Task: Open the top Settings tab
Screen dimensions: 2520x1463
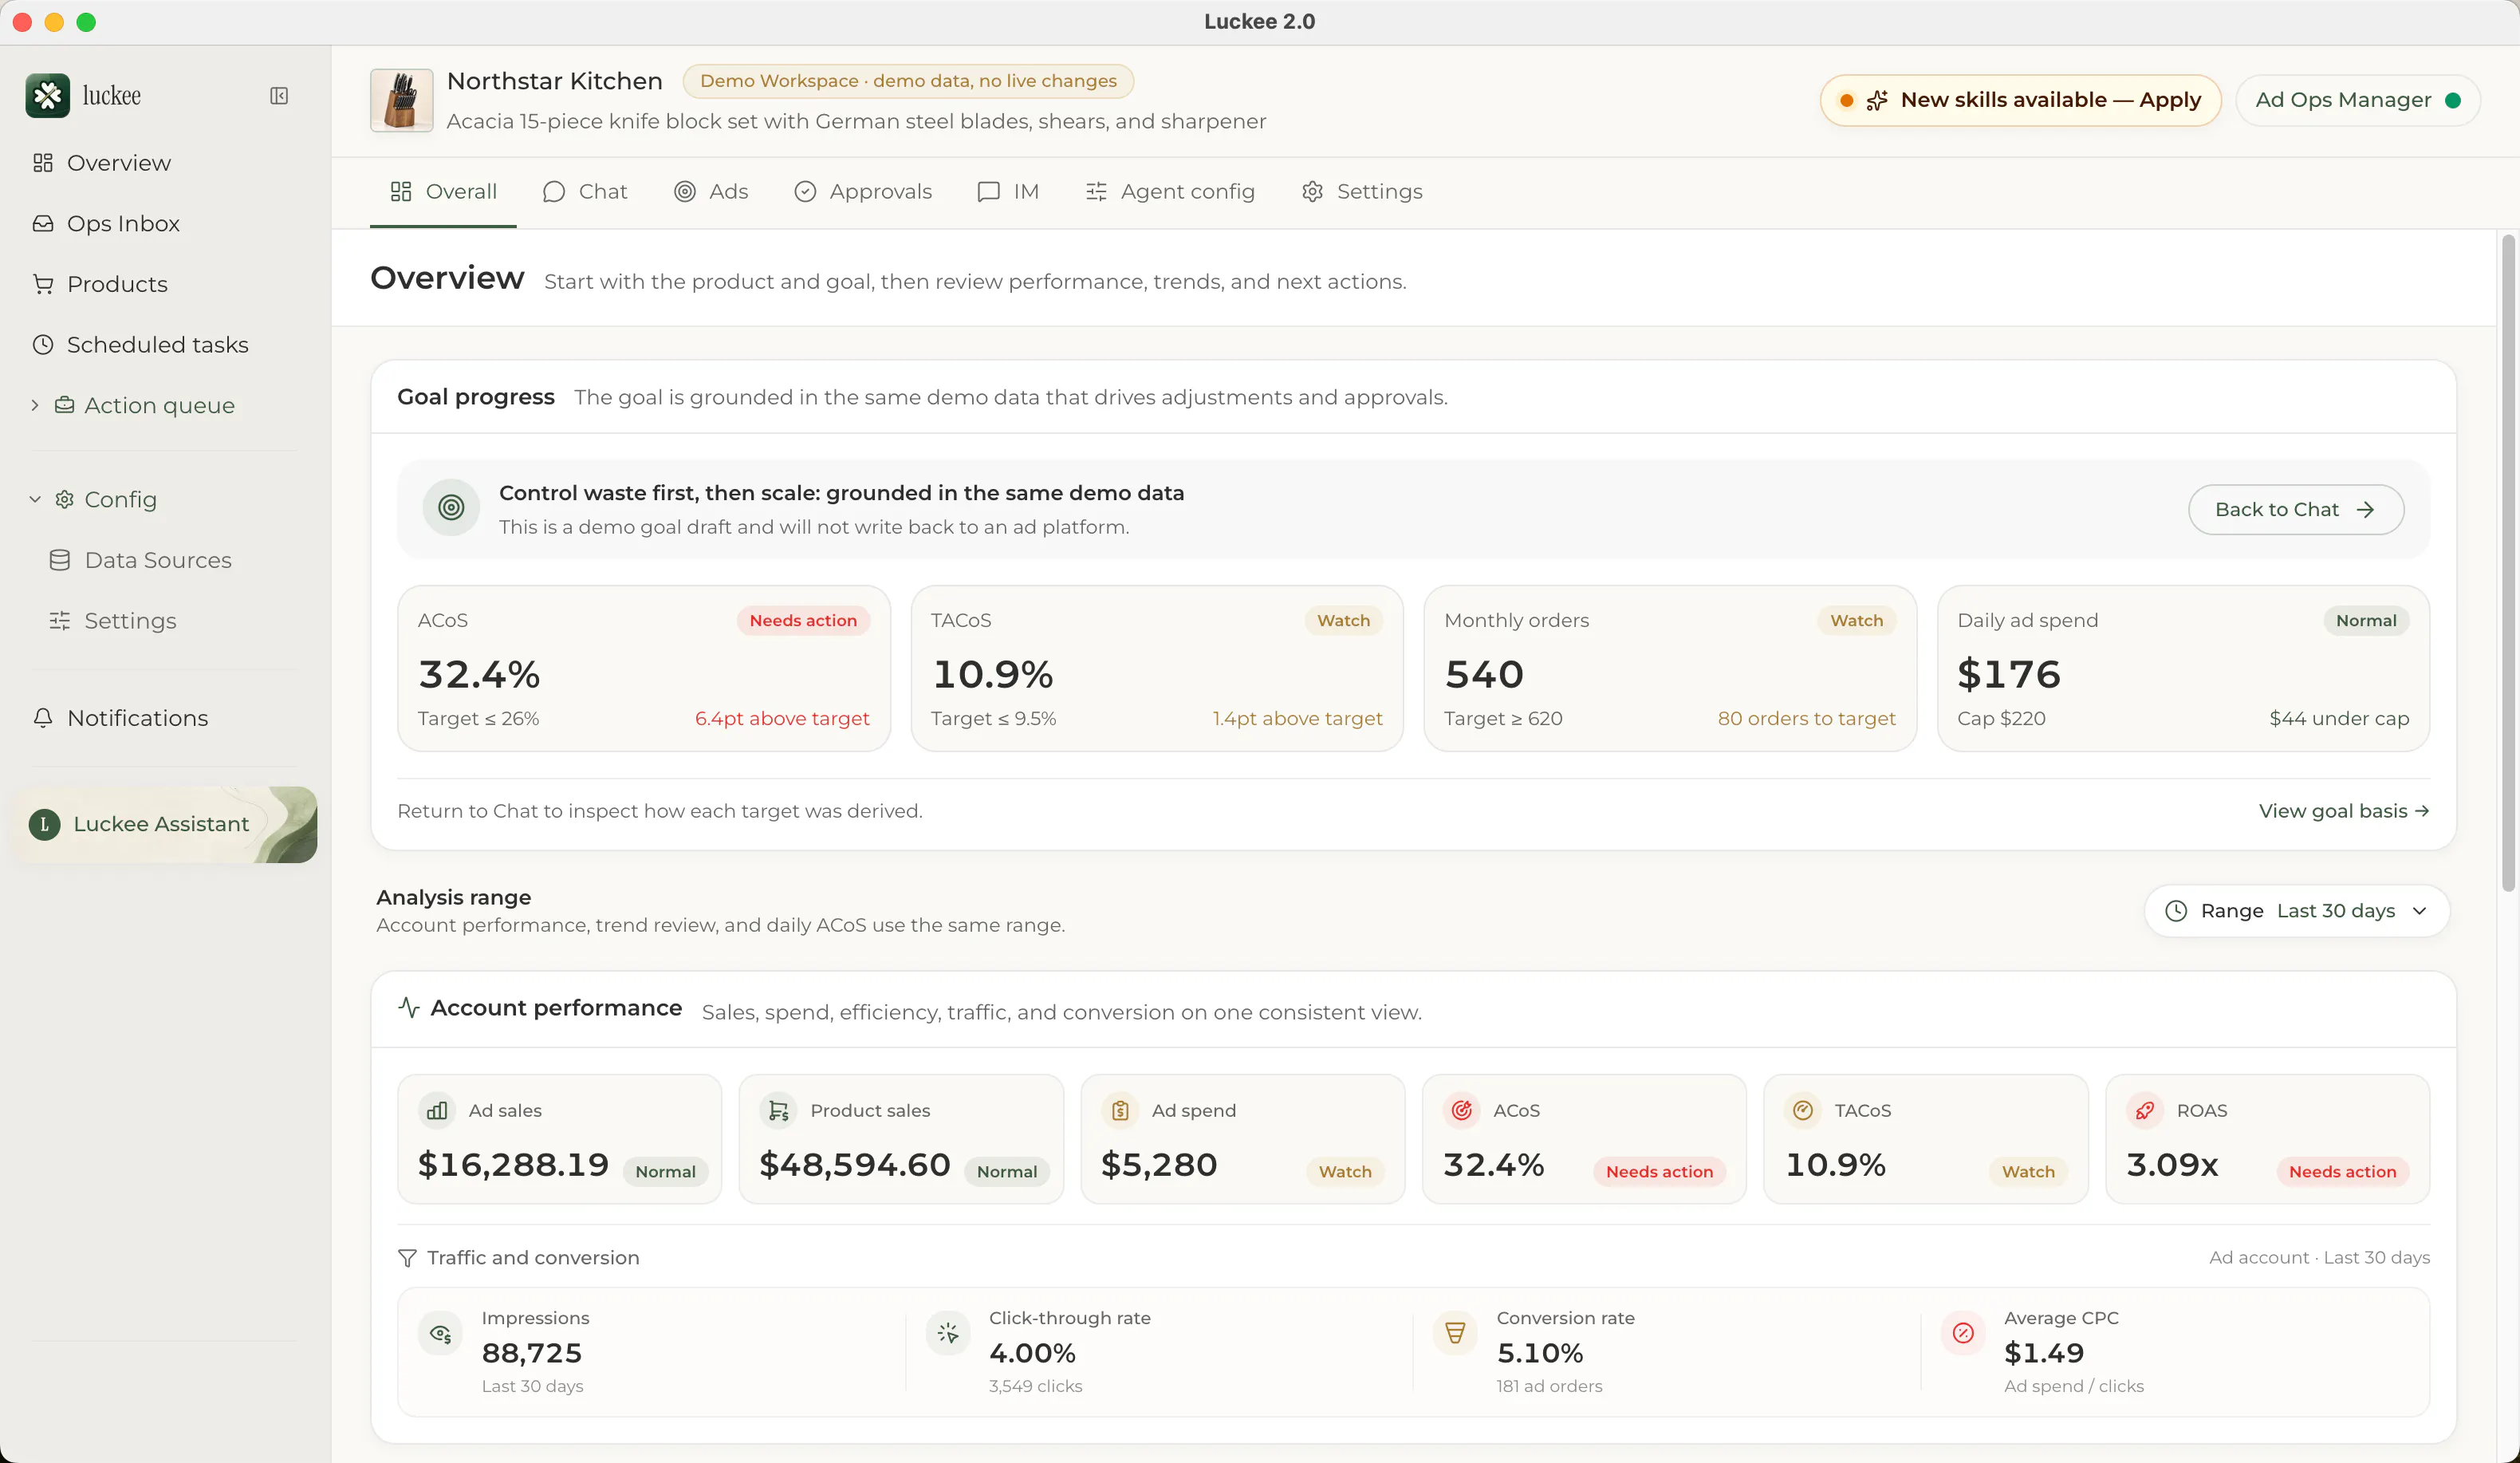Action: (x=1362, y=192)
